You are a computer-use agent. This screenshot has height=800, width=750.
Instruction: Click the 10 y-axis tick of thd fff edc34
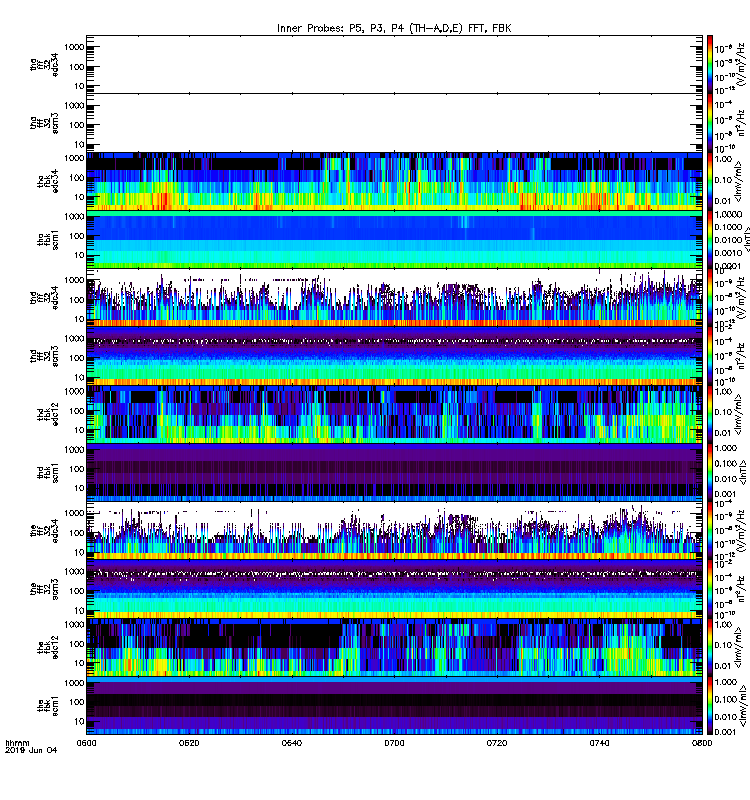pyautogui.click(x=79, y=319)
